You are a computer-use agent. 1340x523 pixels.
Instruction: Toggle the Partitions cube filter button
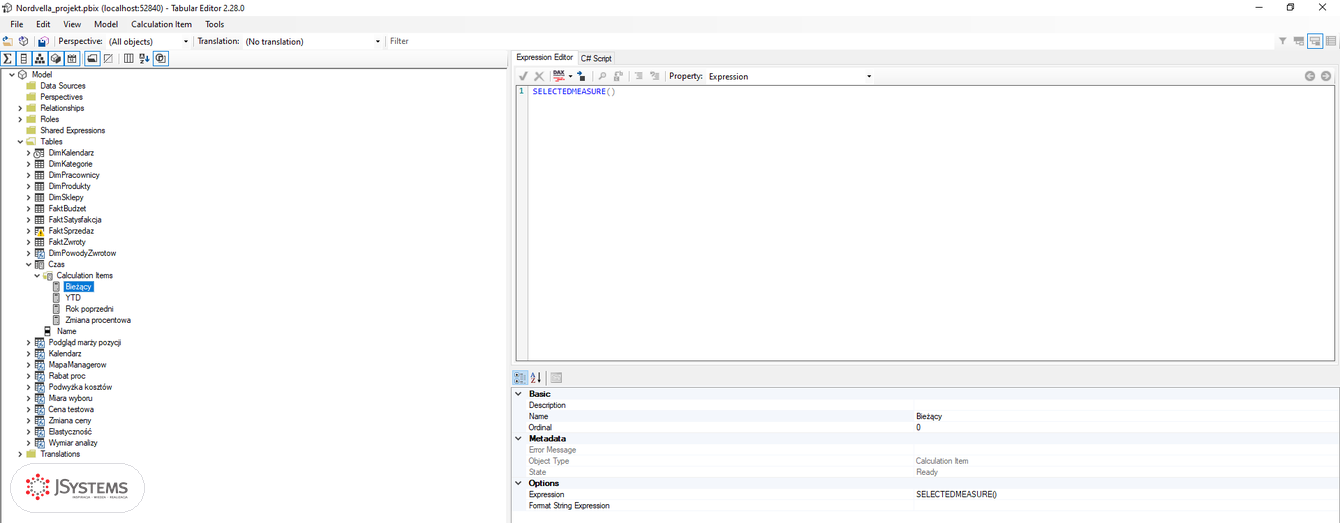click(56, 58)
